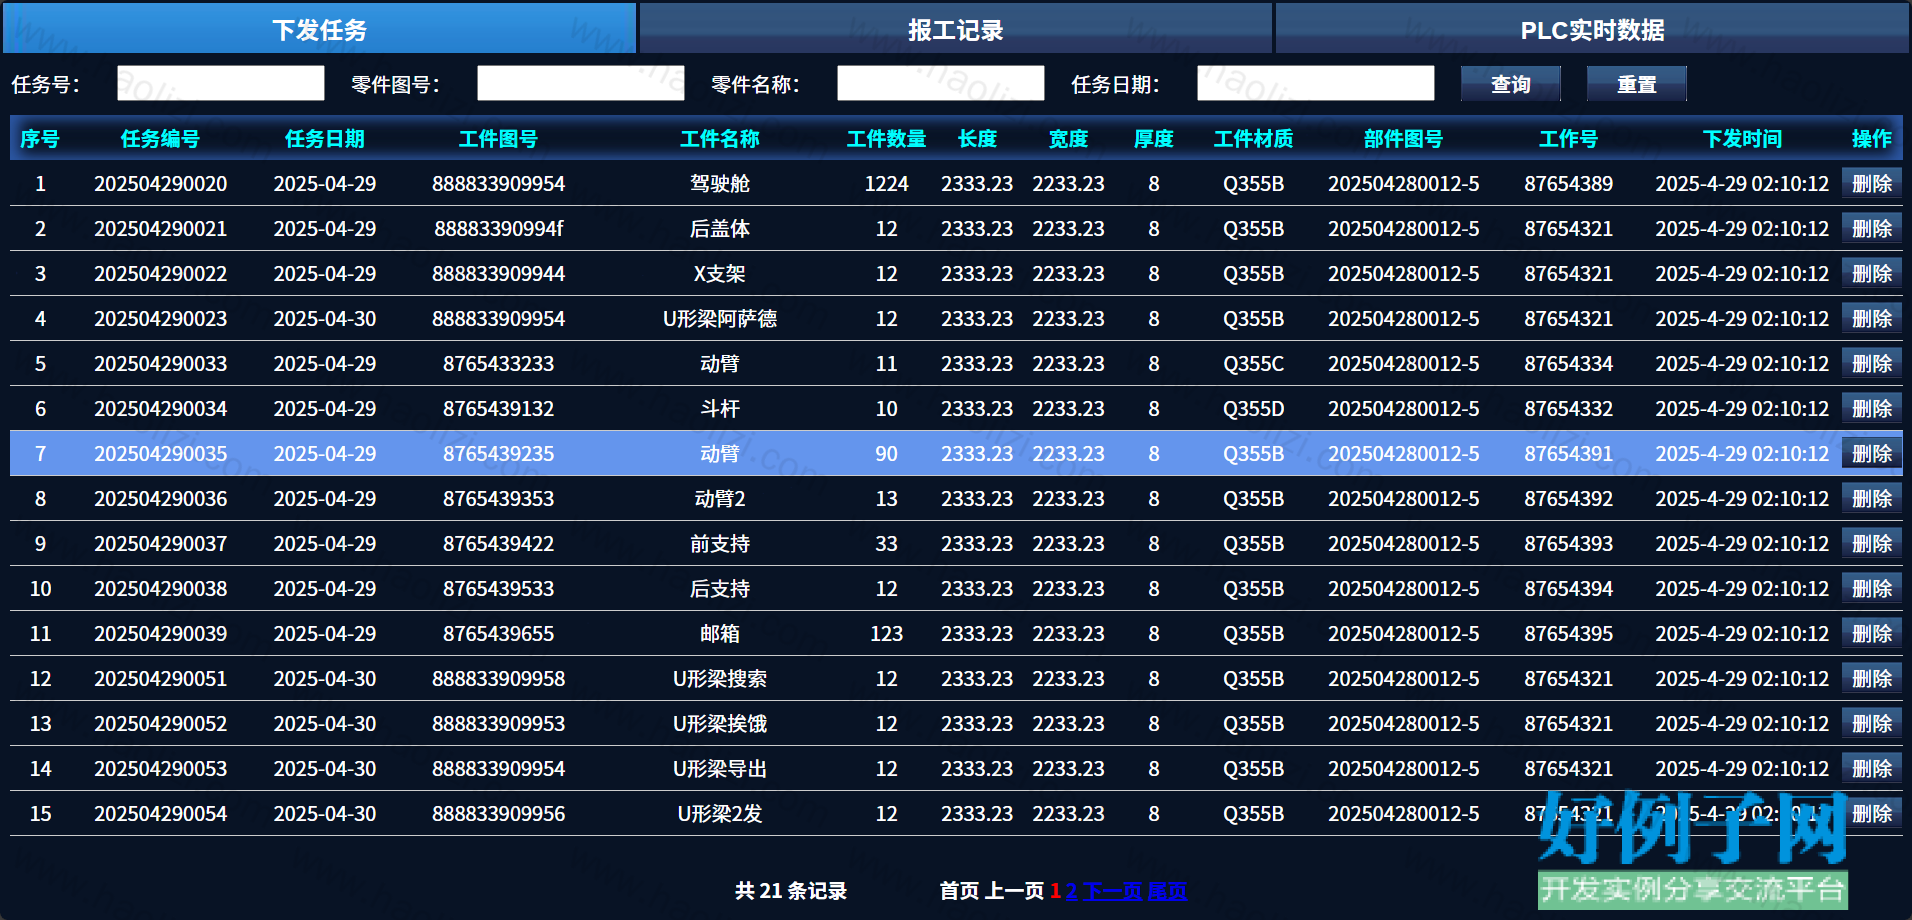Viewport: 1912px width, 920px height.
Task: Select task number 202504290054 cell
Action: pos(160,813)
